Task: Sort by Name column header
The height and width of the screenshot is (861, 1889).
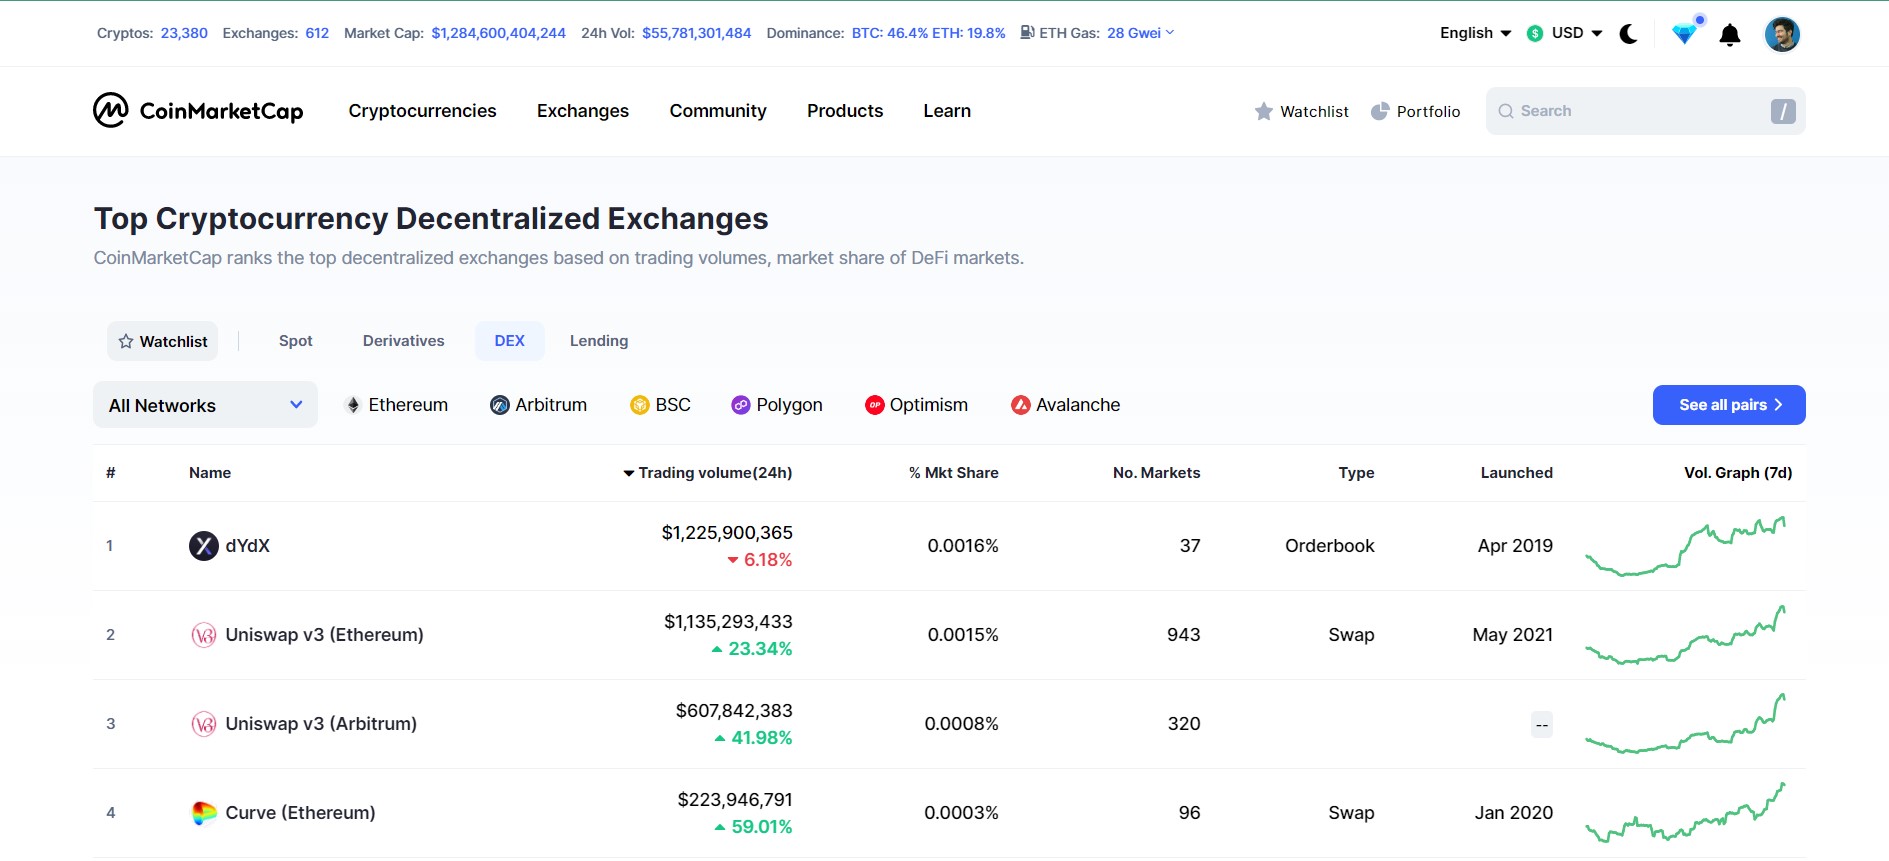Action: [x=210, y=473]
